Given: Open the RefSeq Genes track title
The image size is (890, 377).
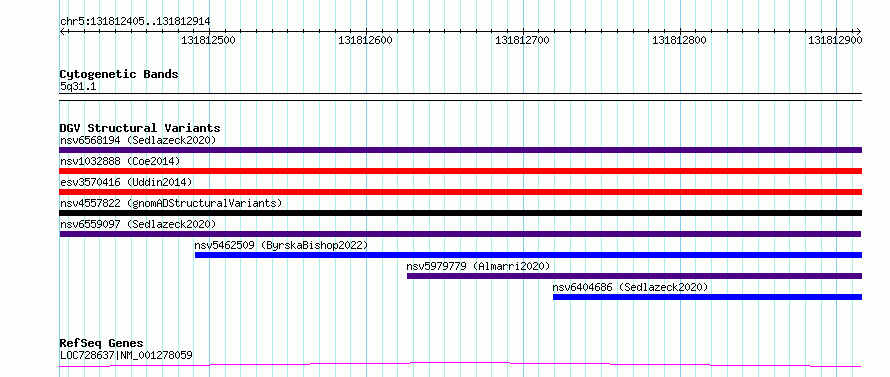Looking at the screenshot, I should [x=102, y=344].
